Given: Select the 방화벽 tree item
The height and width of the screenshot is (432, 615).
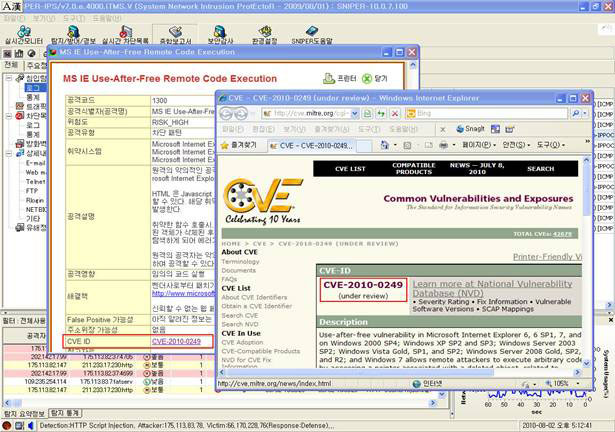Looking at the screenshot, I should point(31,144).
